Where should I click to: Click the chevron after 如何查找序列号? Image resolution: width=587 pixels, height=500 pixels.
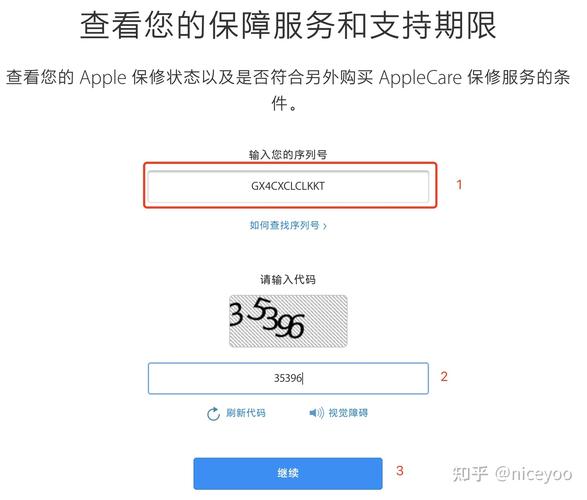click(325, 226)
